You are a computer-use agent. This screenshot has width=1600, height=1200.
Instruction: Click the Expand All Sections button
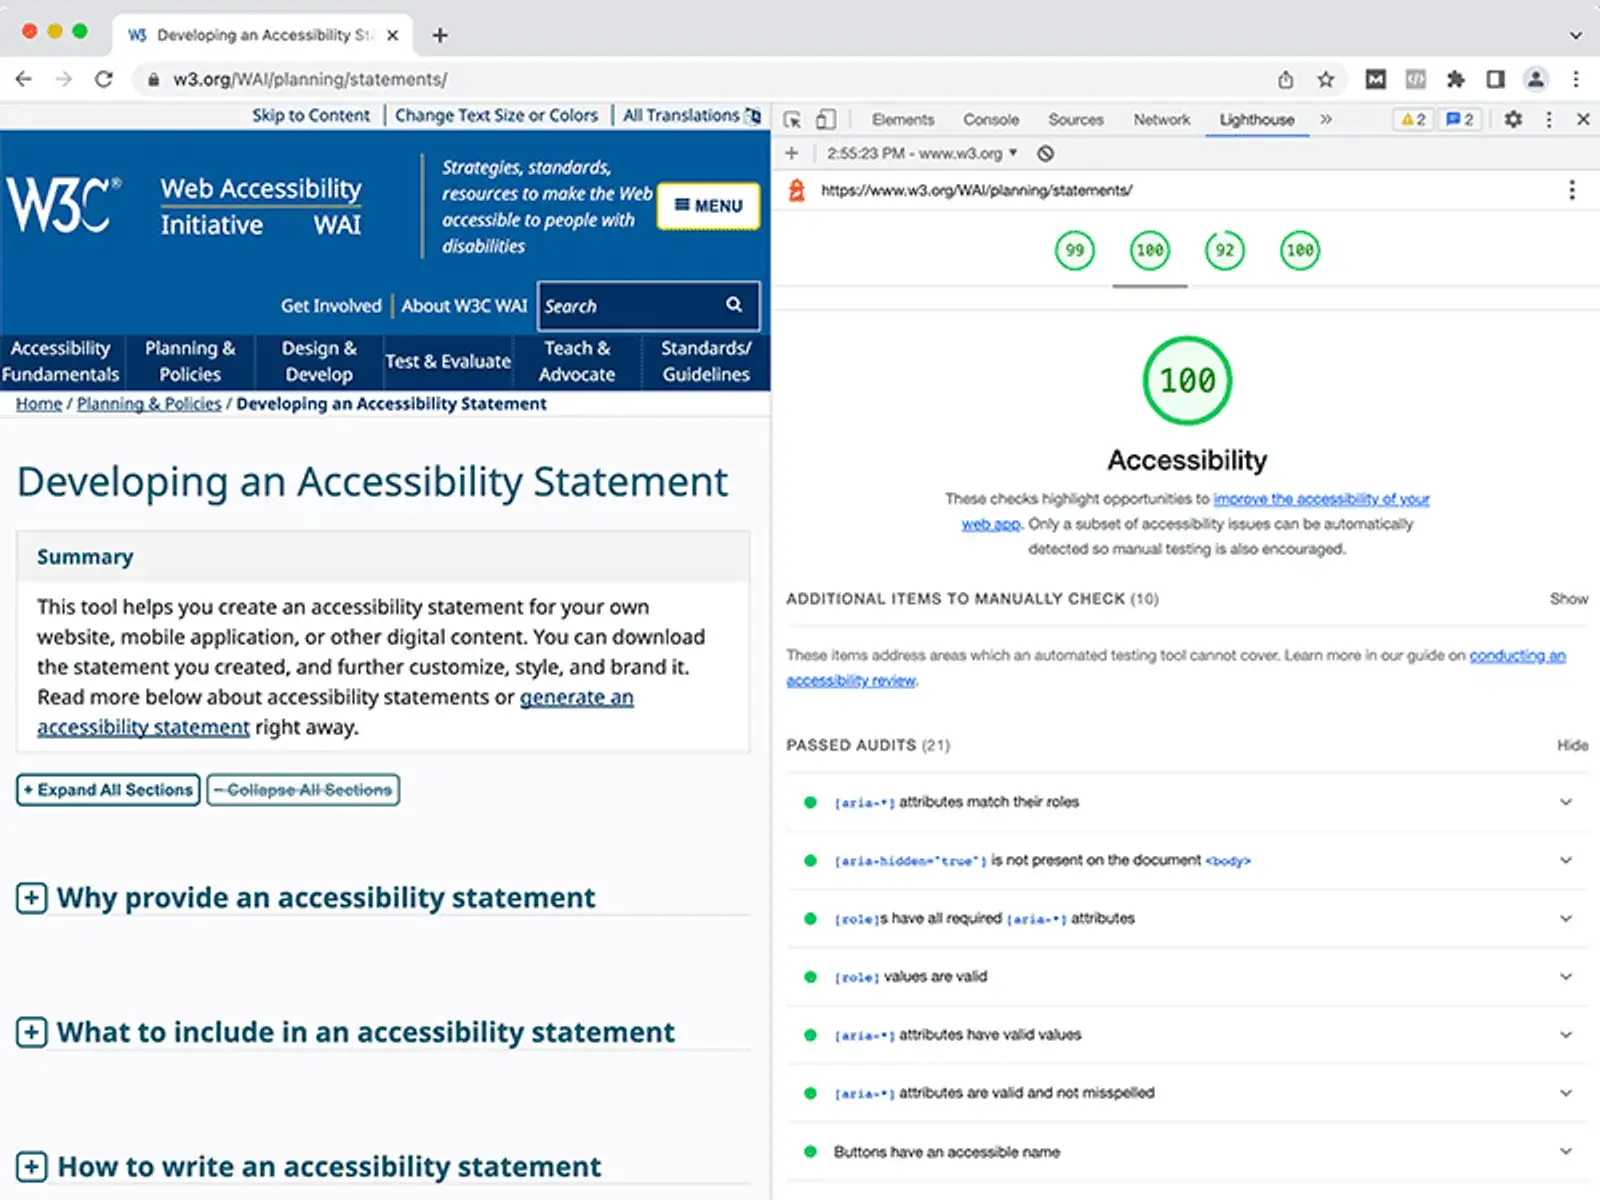click(x=107, y=790)
